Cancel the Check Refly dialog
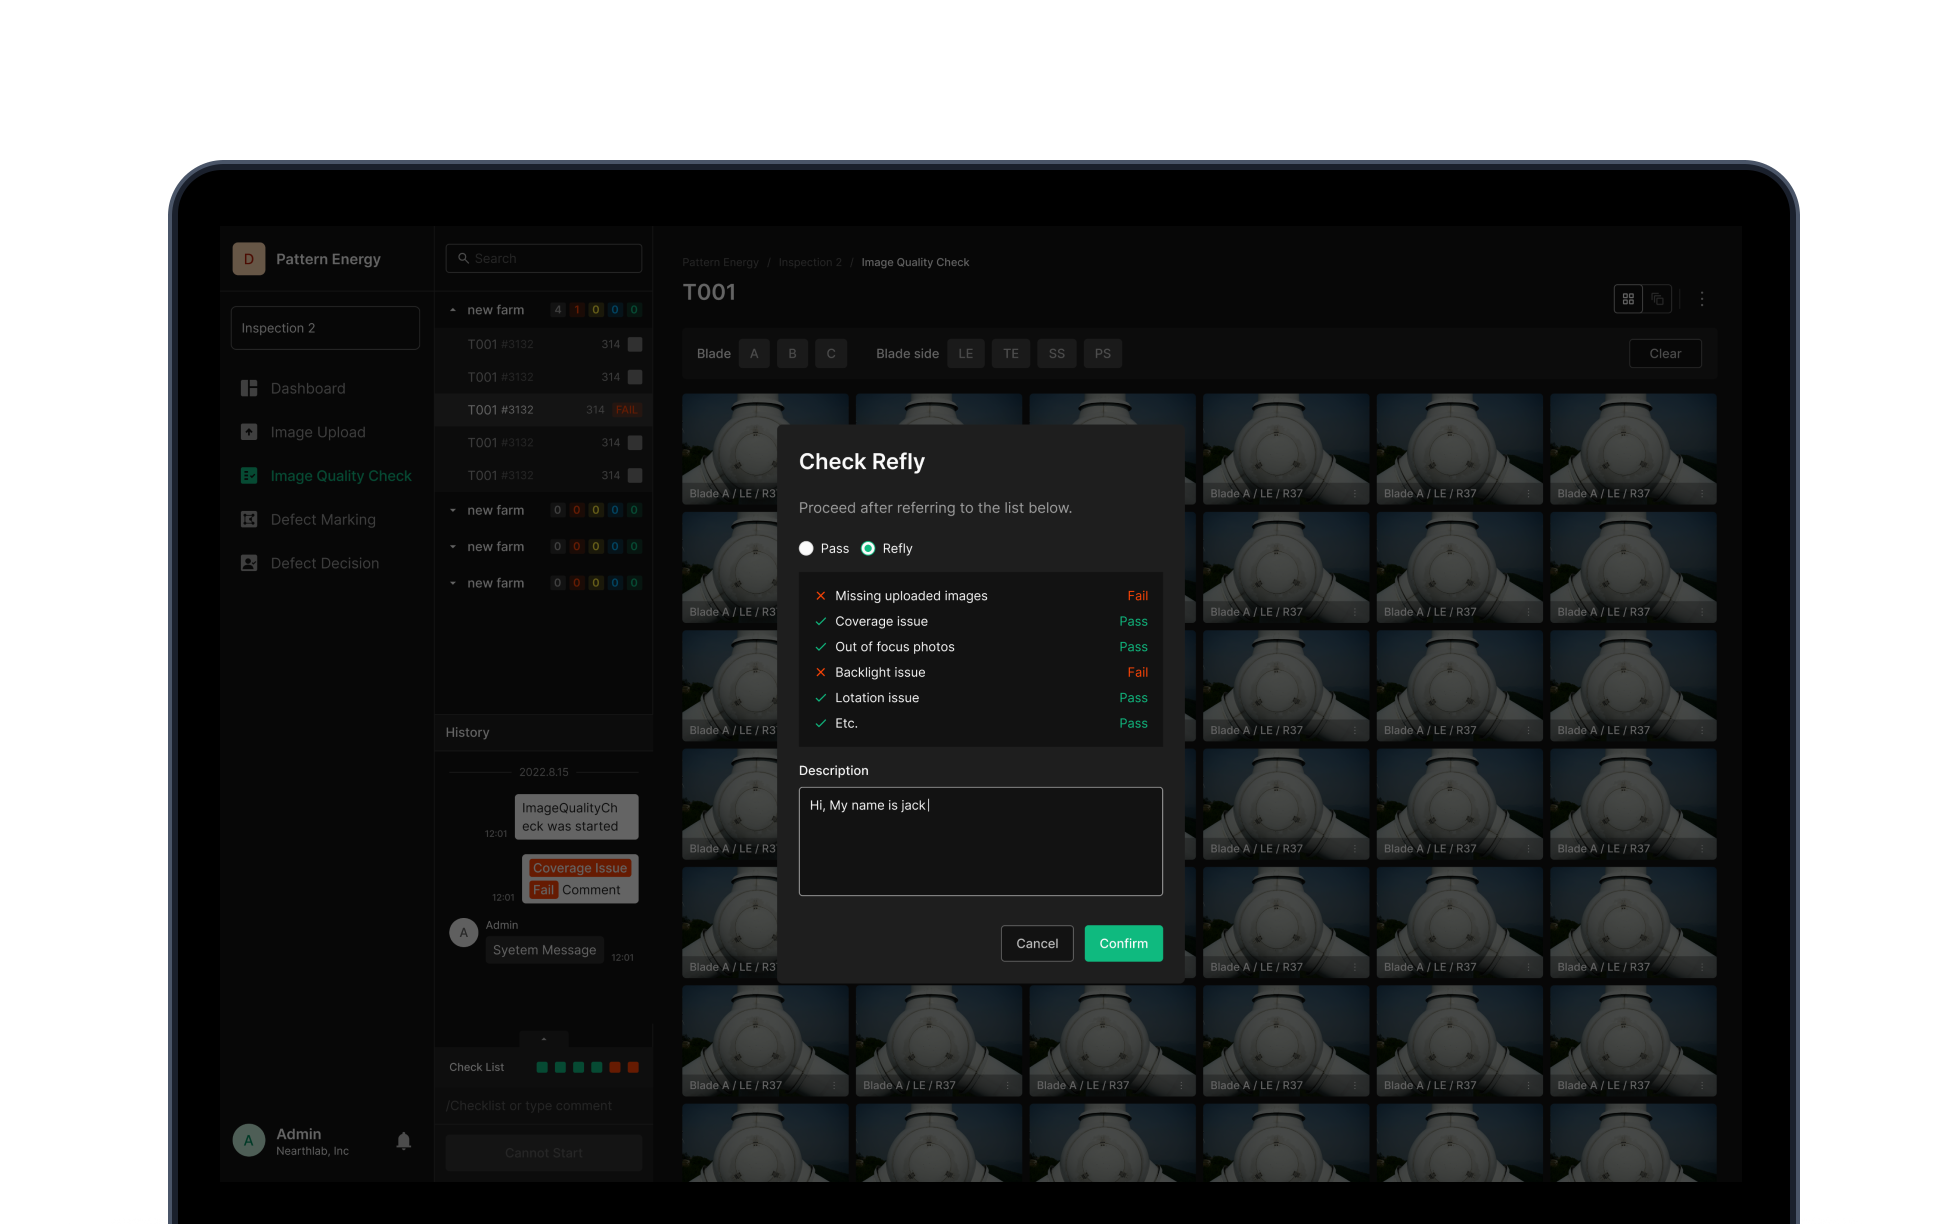 (1037, 943)
